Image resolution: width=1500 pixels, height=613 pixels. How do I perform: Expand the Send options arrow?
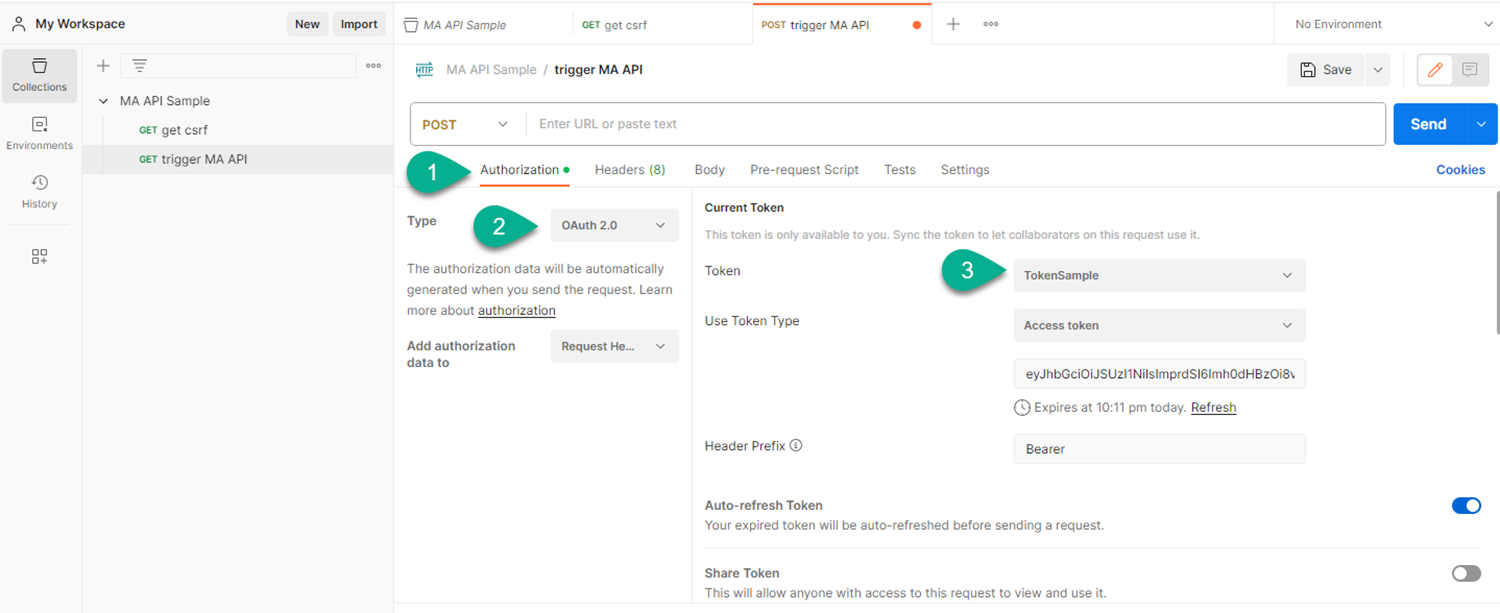pos(1481,124)
